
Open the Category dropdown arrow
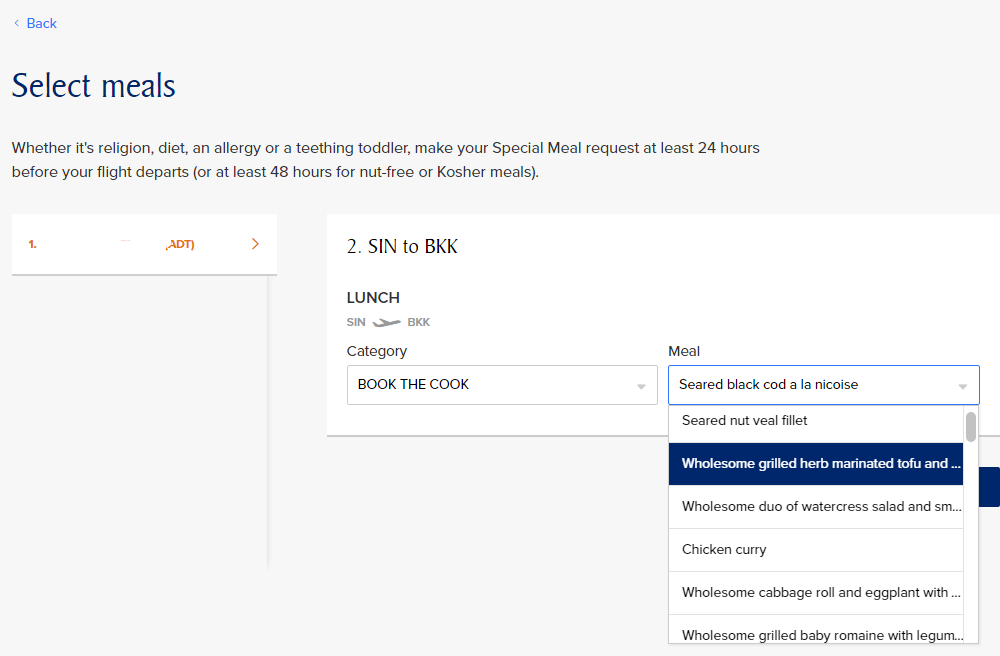[641, 386]
